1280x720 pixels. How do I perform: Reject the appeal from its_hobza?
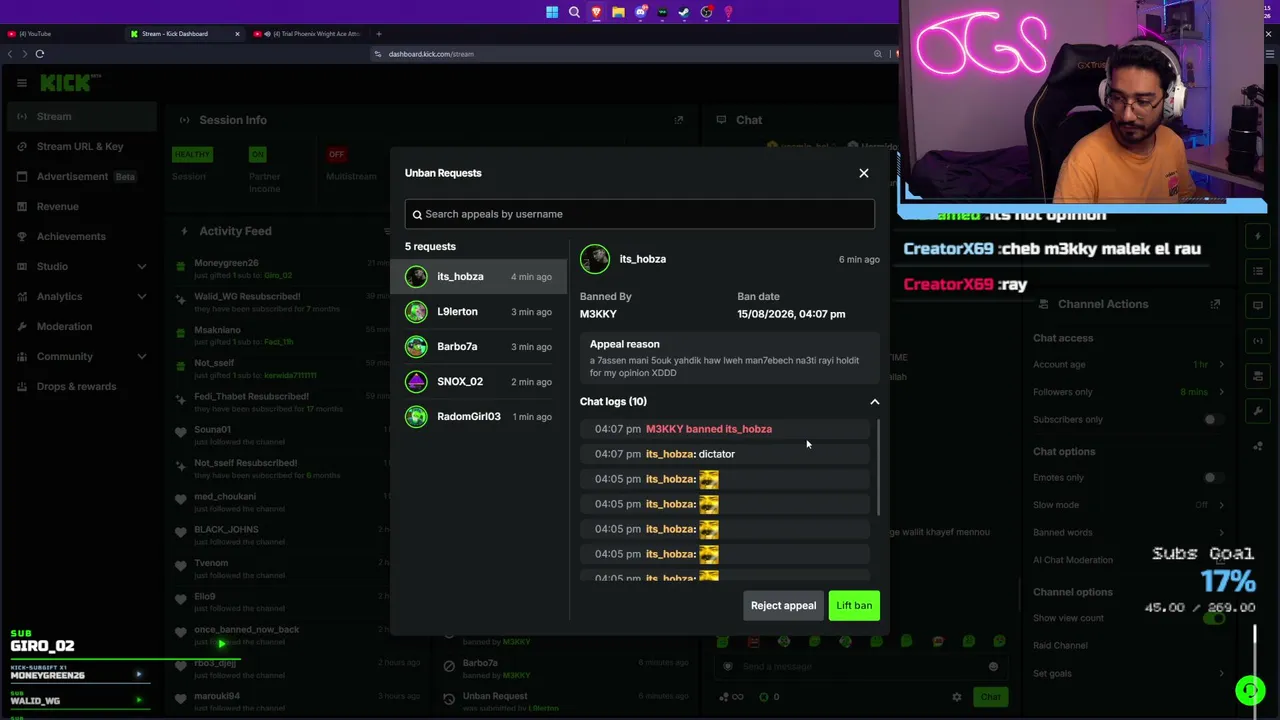click(x=783, y=605)
